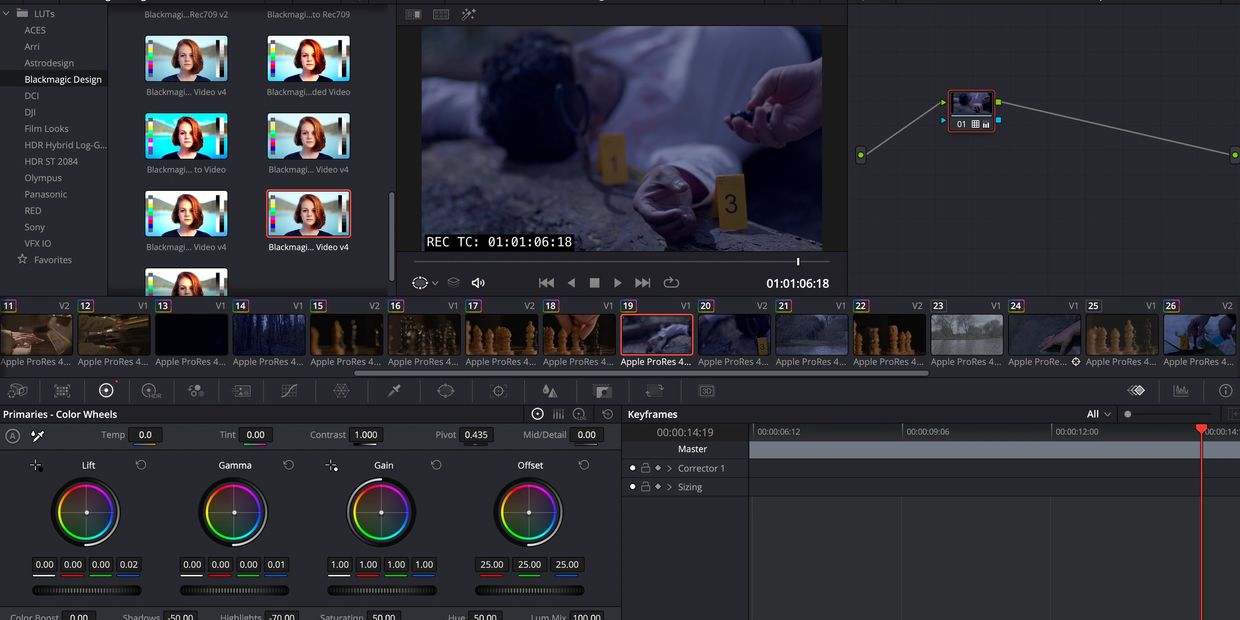Screen dimensions: 1240x620
Task: Open the Power Window palette
Action: [x=446, y=391]
